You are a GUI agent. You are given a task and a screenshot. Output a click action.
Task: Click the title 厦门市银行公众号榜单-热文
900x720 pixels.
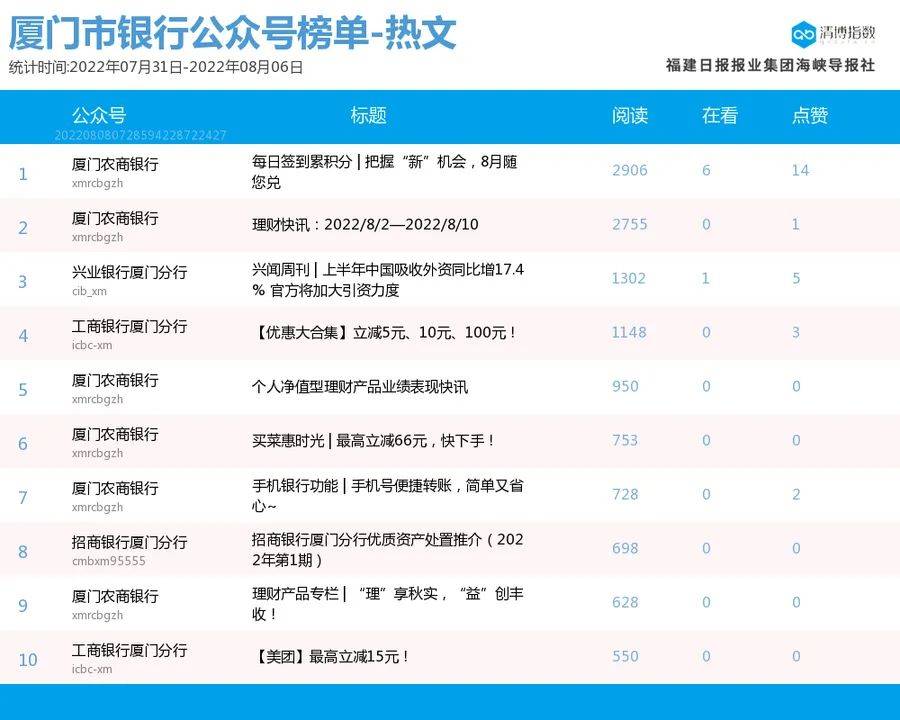pos(232,33)
